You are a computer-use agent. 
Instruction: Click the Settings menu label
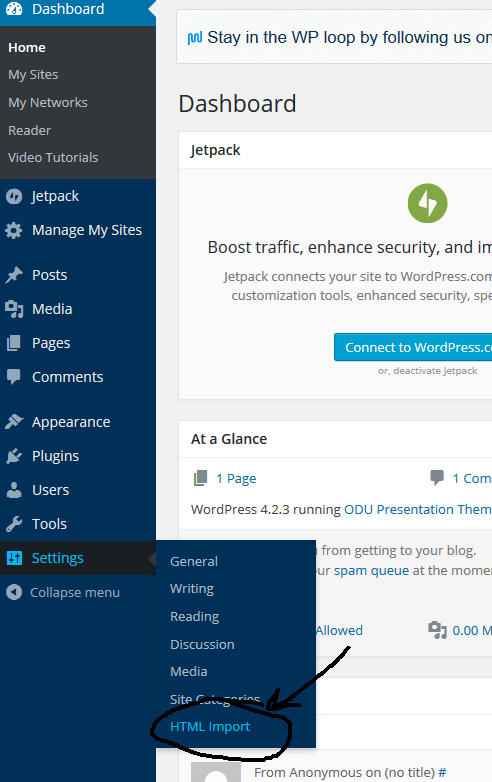tap(57, 558)
